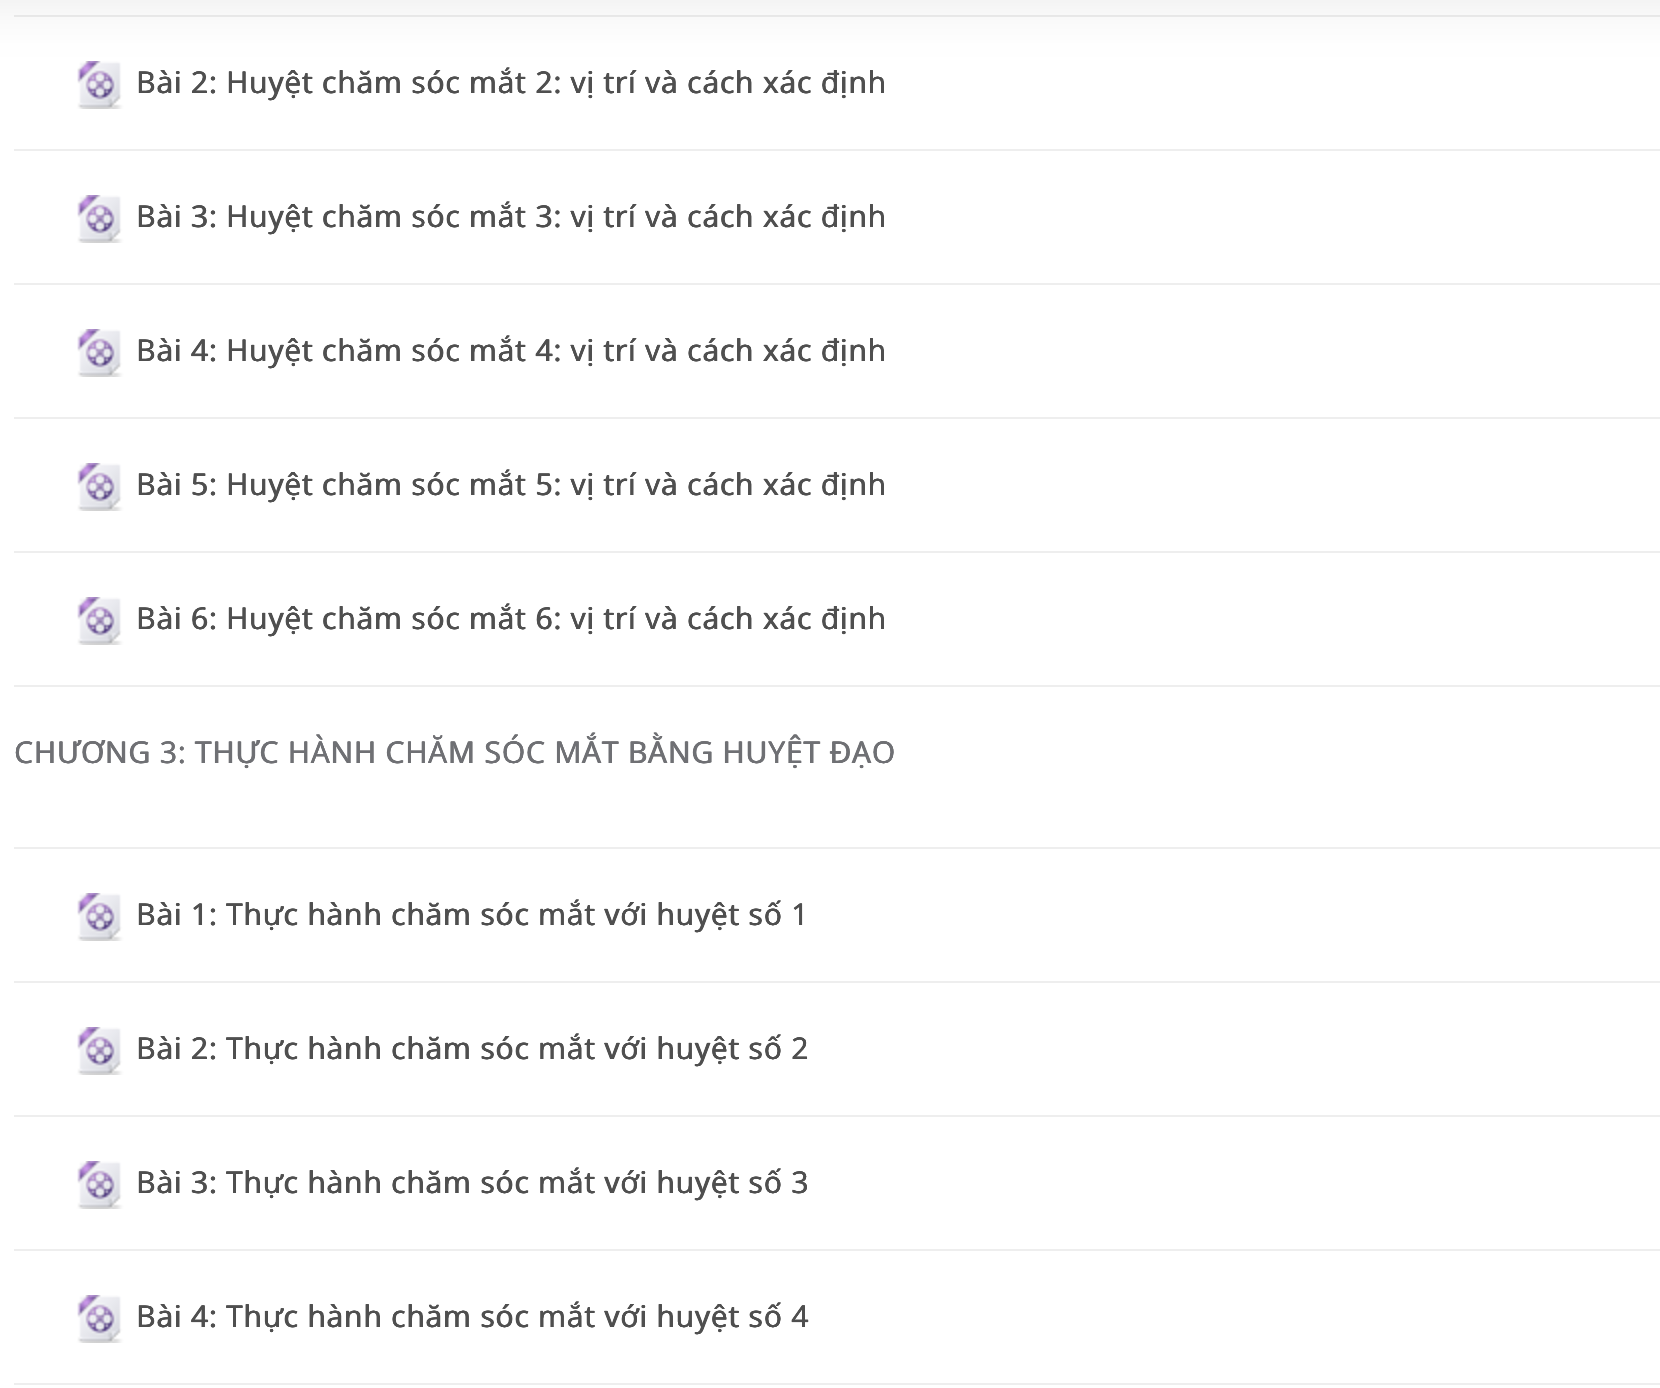Open lesson Bài 2: Huyệt chăm sóc mắt 2
1660x1388 pixels.
[511, 83]
